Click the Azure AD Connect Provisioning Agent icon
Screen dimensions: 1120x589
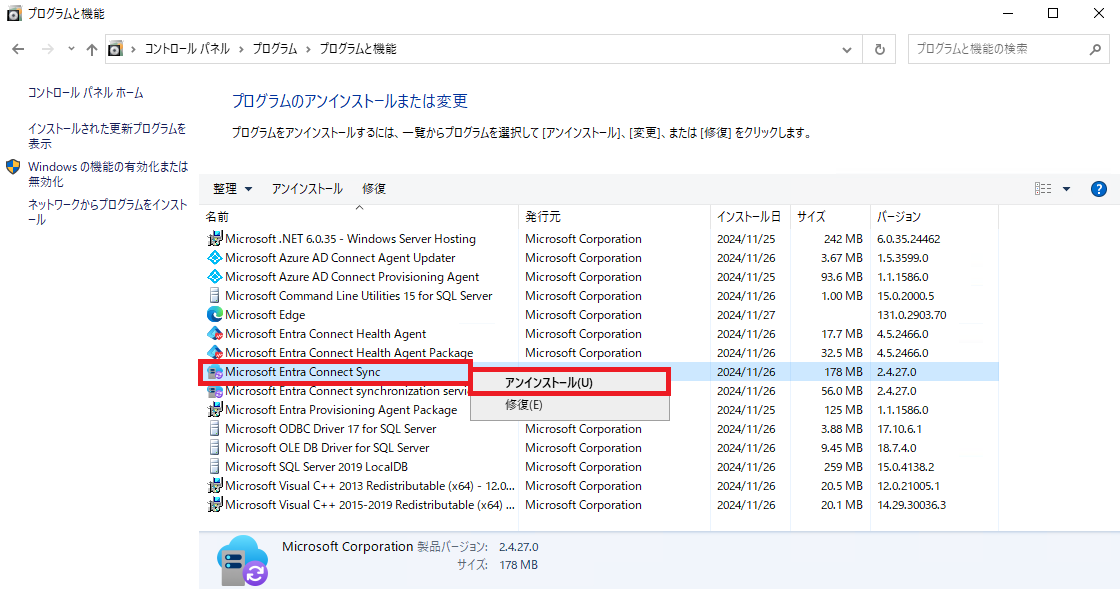click(214, 276)
